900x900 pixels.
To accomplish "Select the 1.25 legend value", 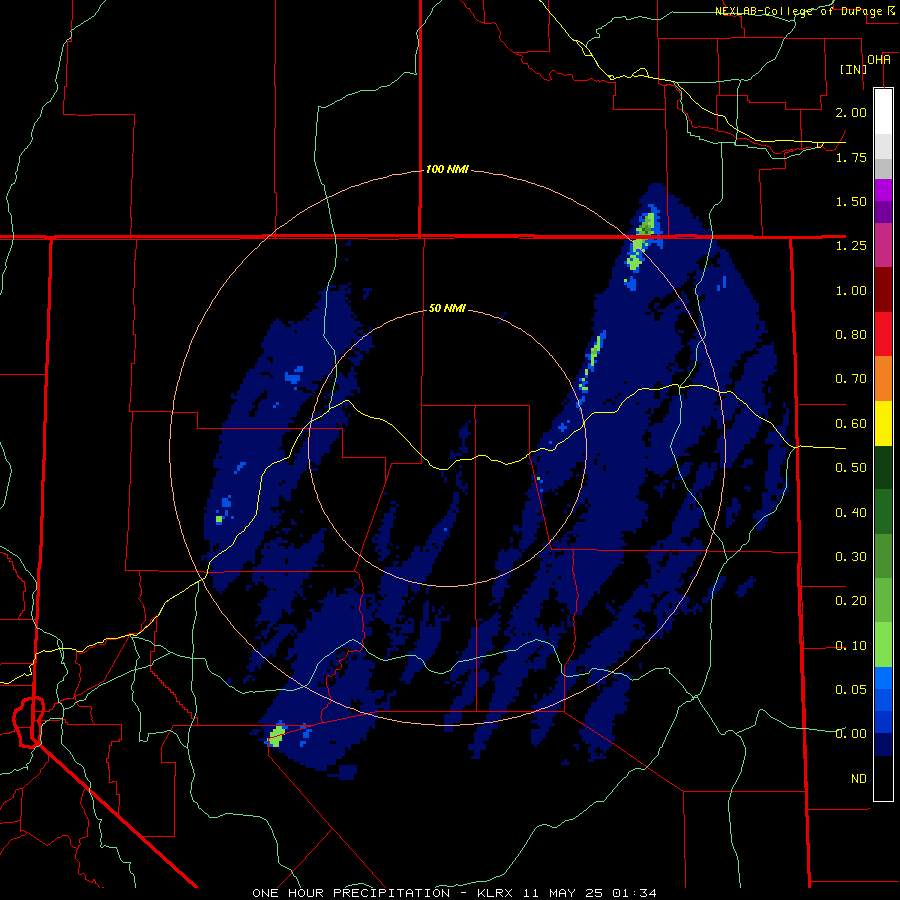I will coord(851,246).
